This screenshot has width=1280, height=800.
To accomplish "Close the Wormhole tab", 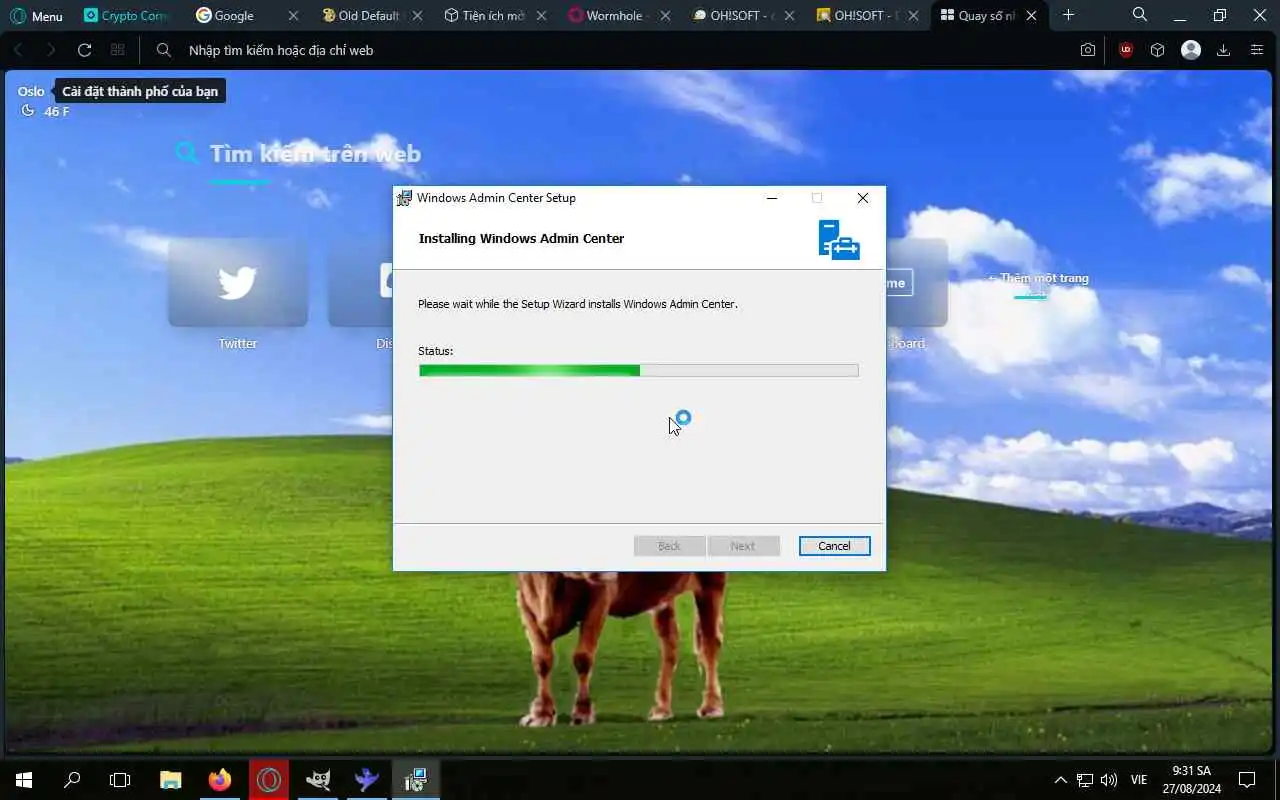I will (x=666, y=16).
